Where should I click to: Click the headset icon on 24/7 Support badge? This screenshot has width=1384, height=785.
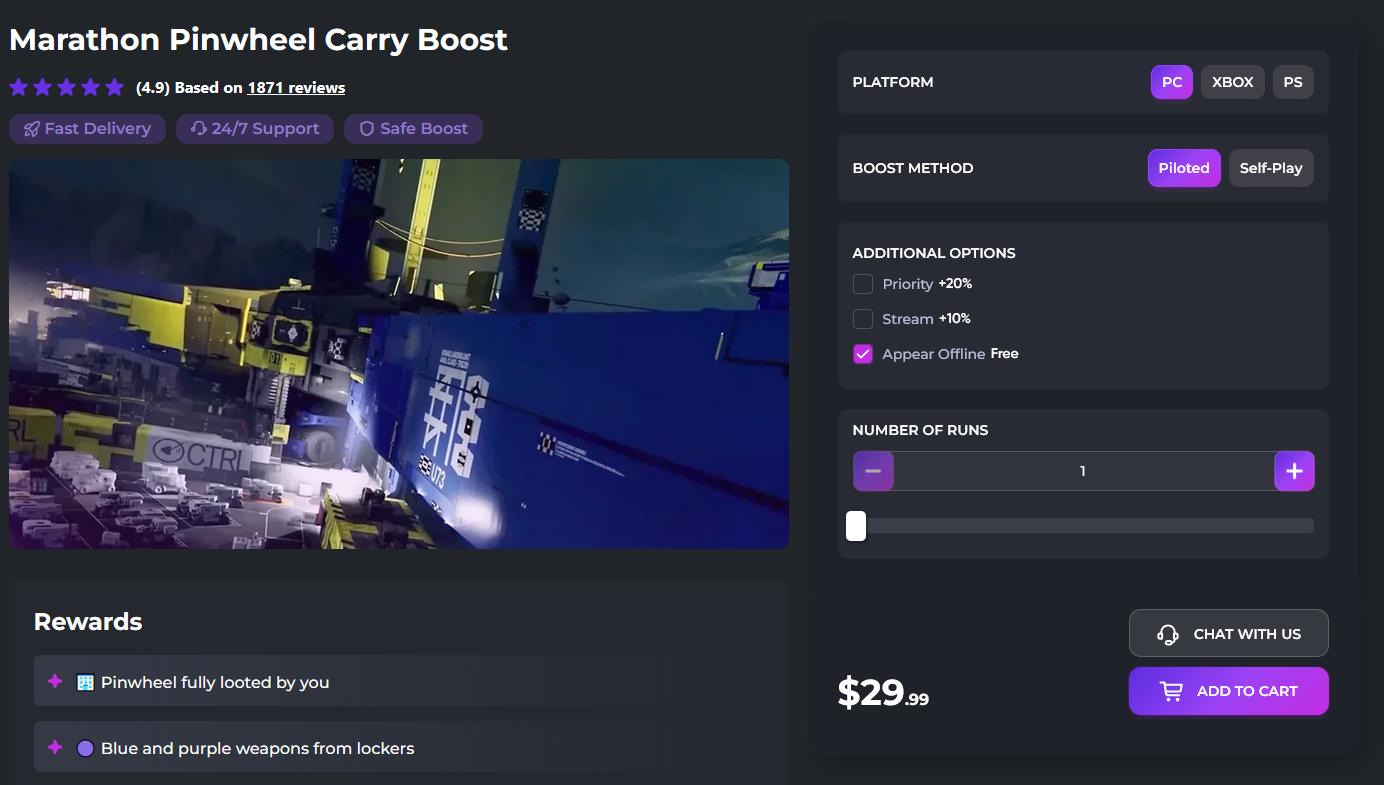[199, 129]
